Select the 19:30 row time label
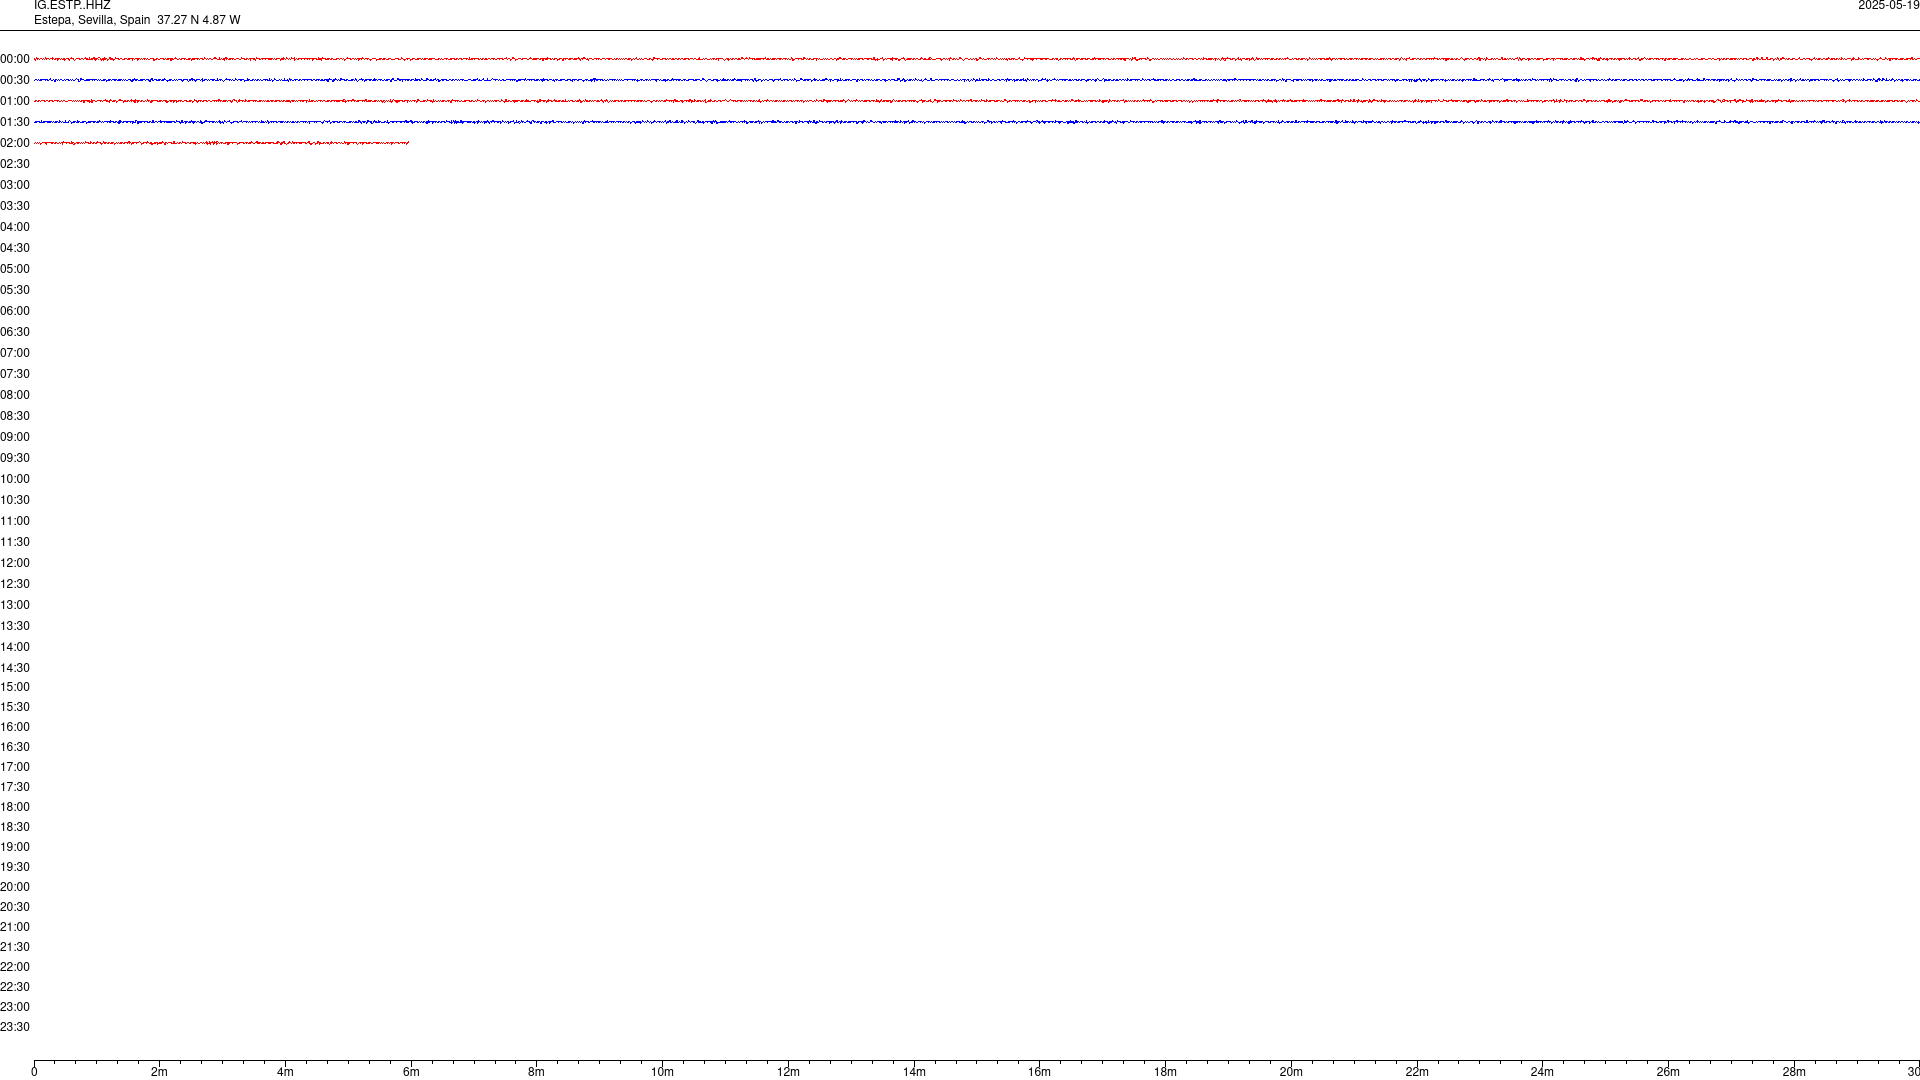 (x=15, y=867)
